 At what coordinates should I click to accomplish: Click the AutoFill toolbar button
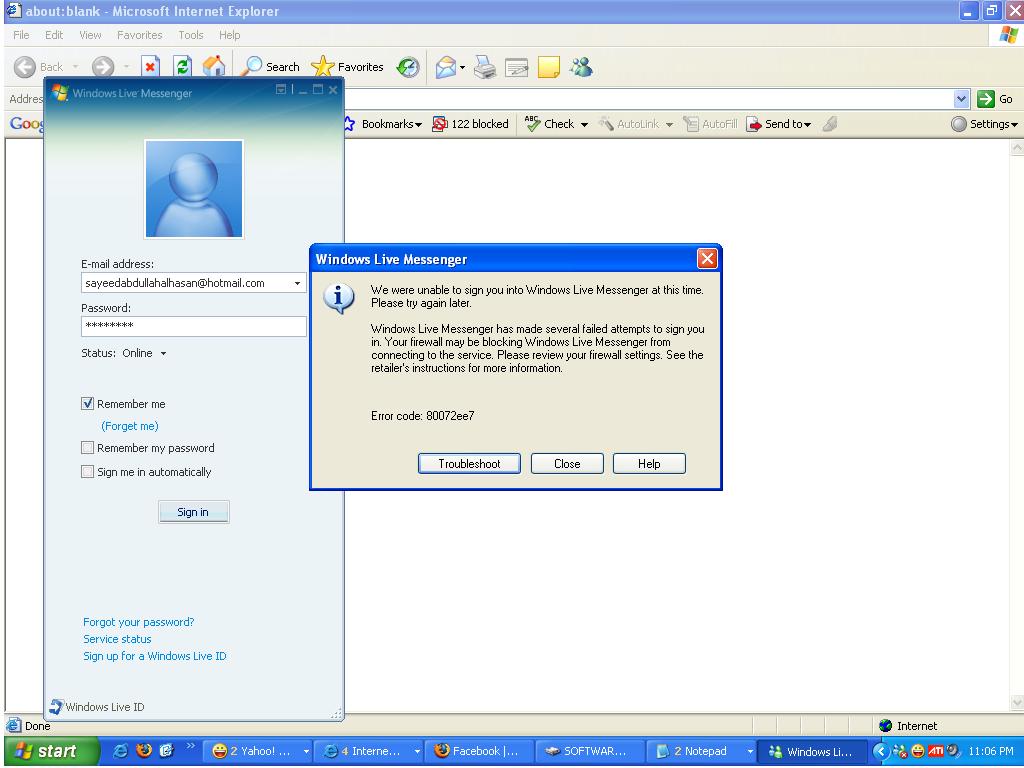(x=711, y=124)
